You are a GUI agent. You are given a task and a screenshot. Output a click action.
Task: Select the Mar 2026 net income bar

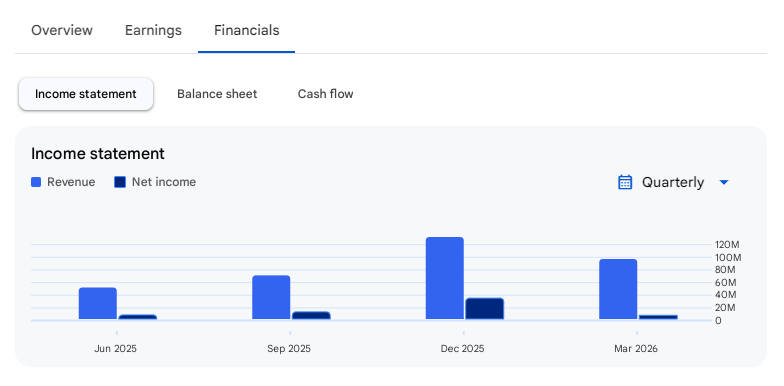658,317
